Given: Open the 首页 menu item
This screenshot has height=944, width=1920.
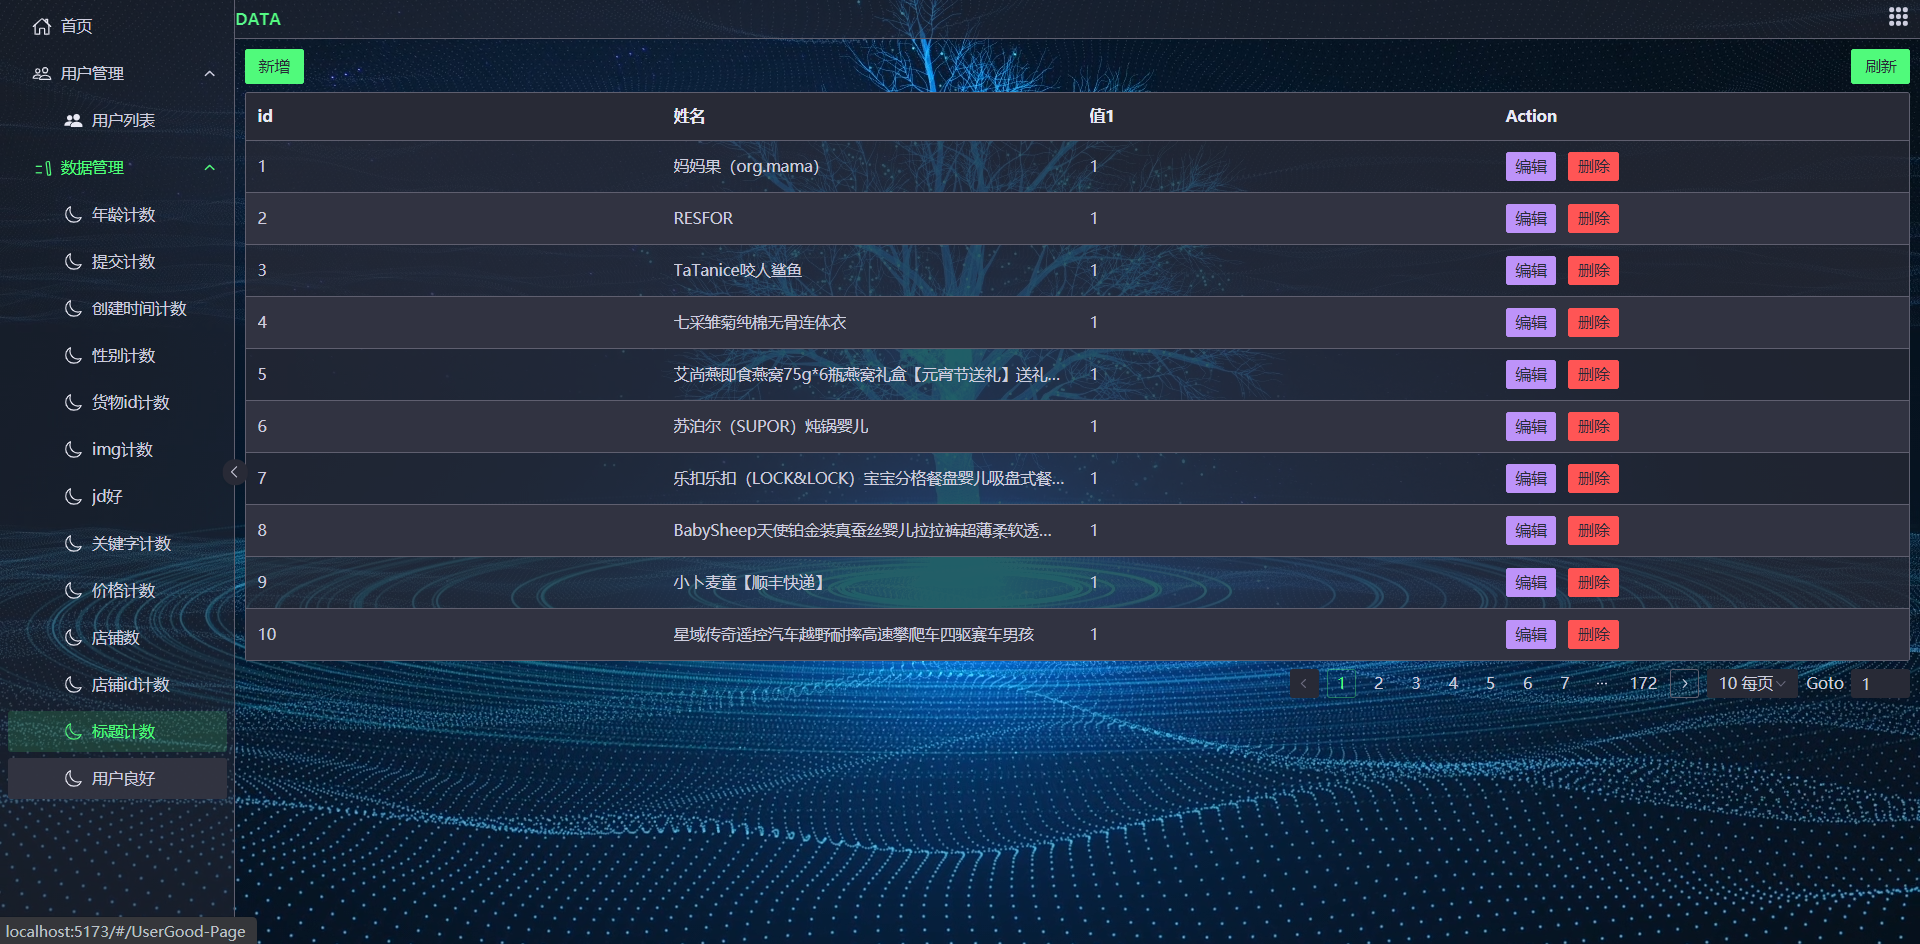Looking at the screenshot, I should coord(117,26).
